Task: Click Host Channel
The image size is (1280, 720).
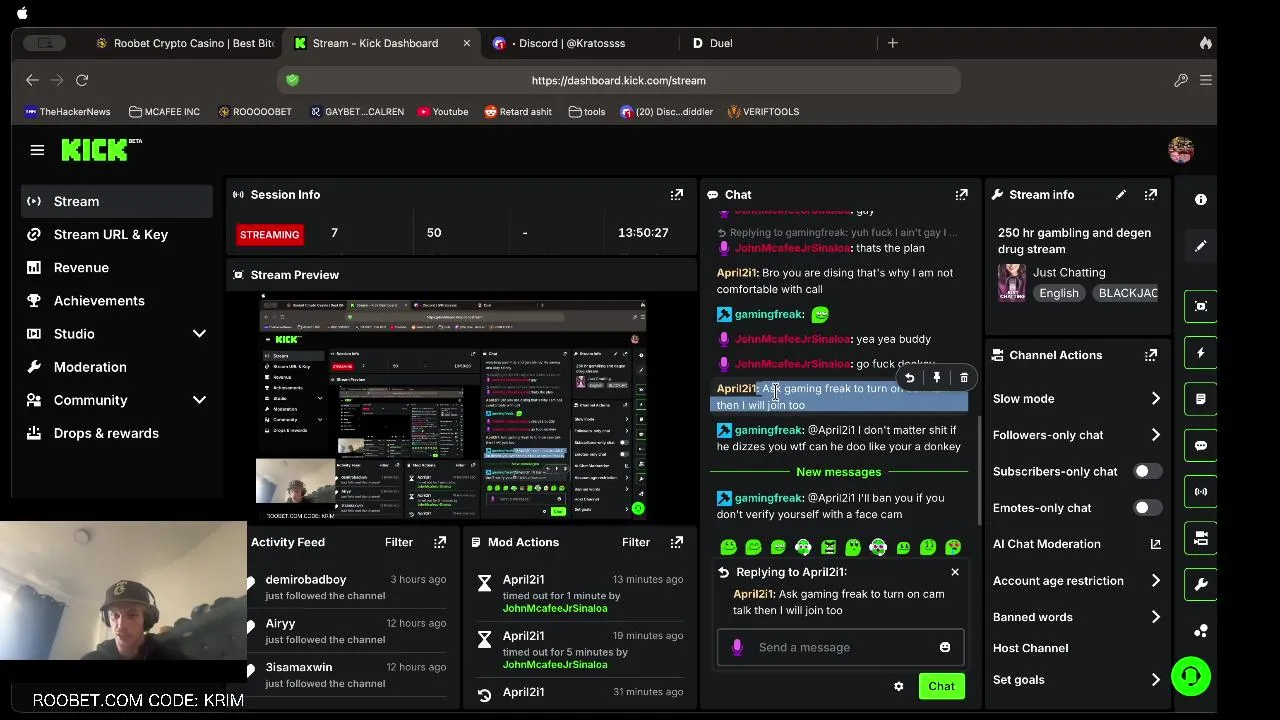Action: (x=1030, y=648)
